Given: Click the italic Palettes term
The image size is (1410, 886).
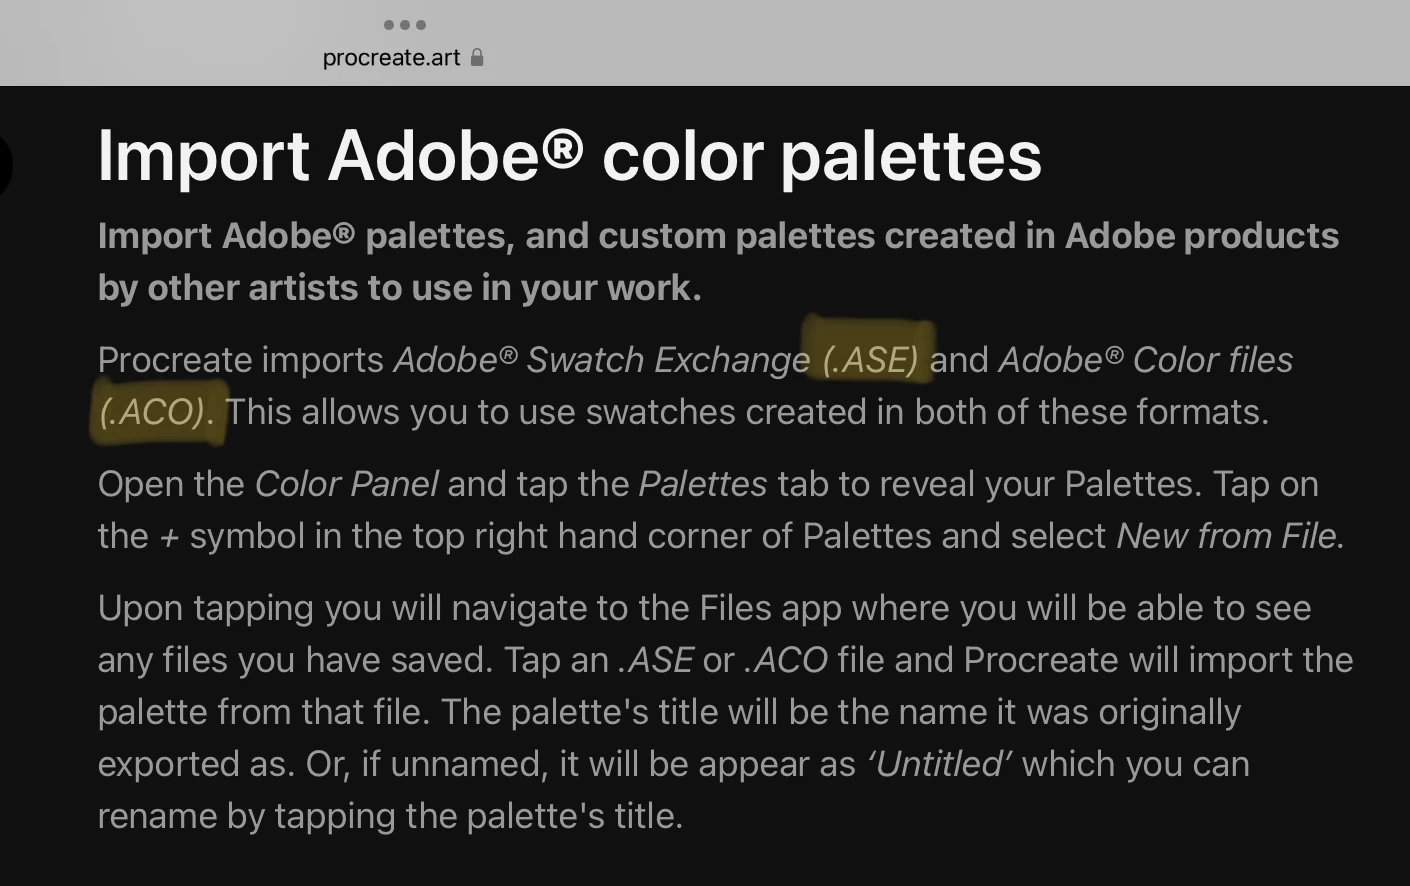Looking at the screenshot, I should (703, 484).
